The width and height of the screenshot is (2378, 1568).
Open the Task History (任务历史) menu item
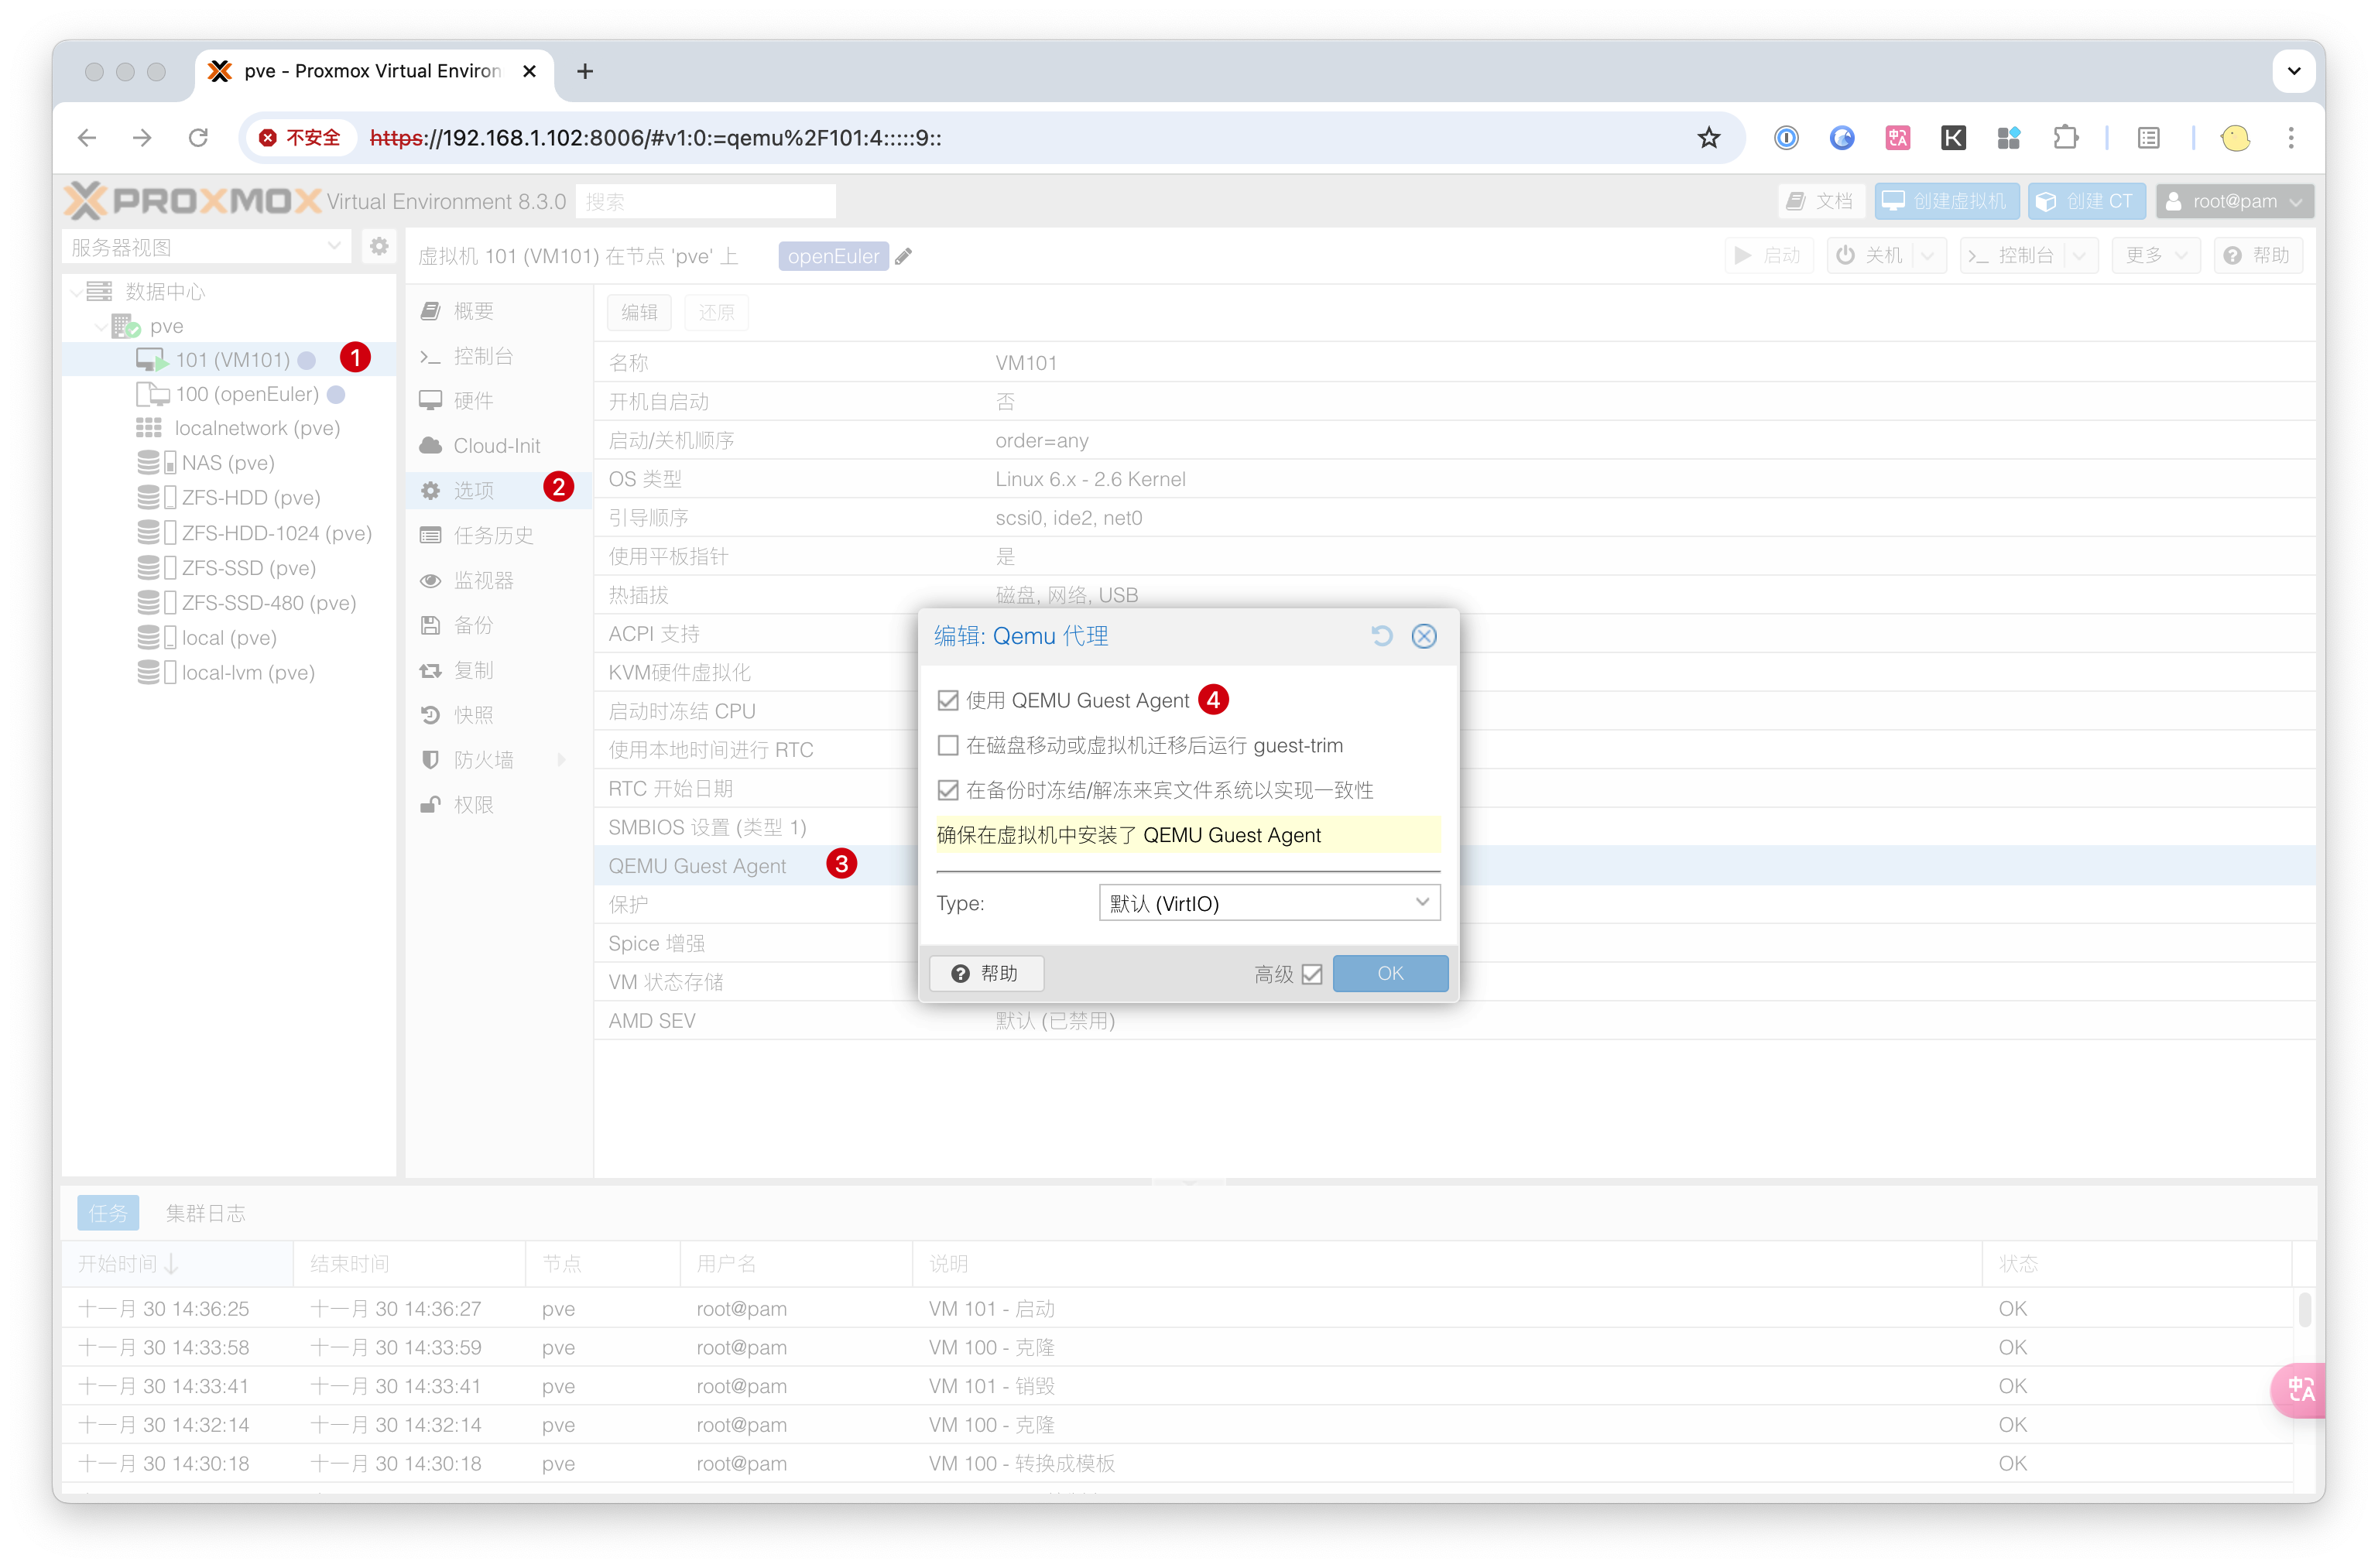[x=497, y=535]
